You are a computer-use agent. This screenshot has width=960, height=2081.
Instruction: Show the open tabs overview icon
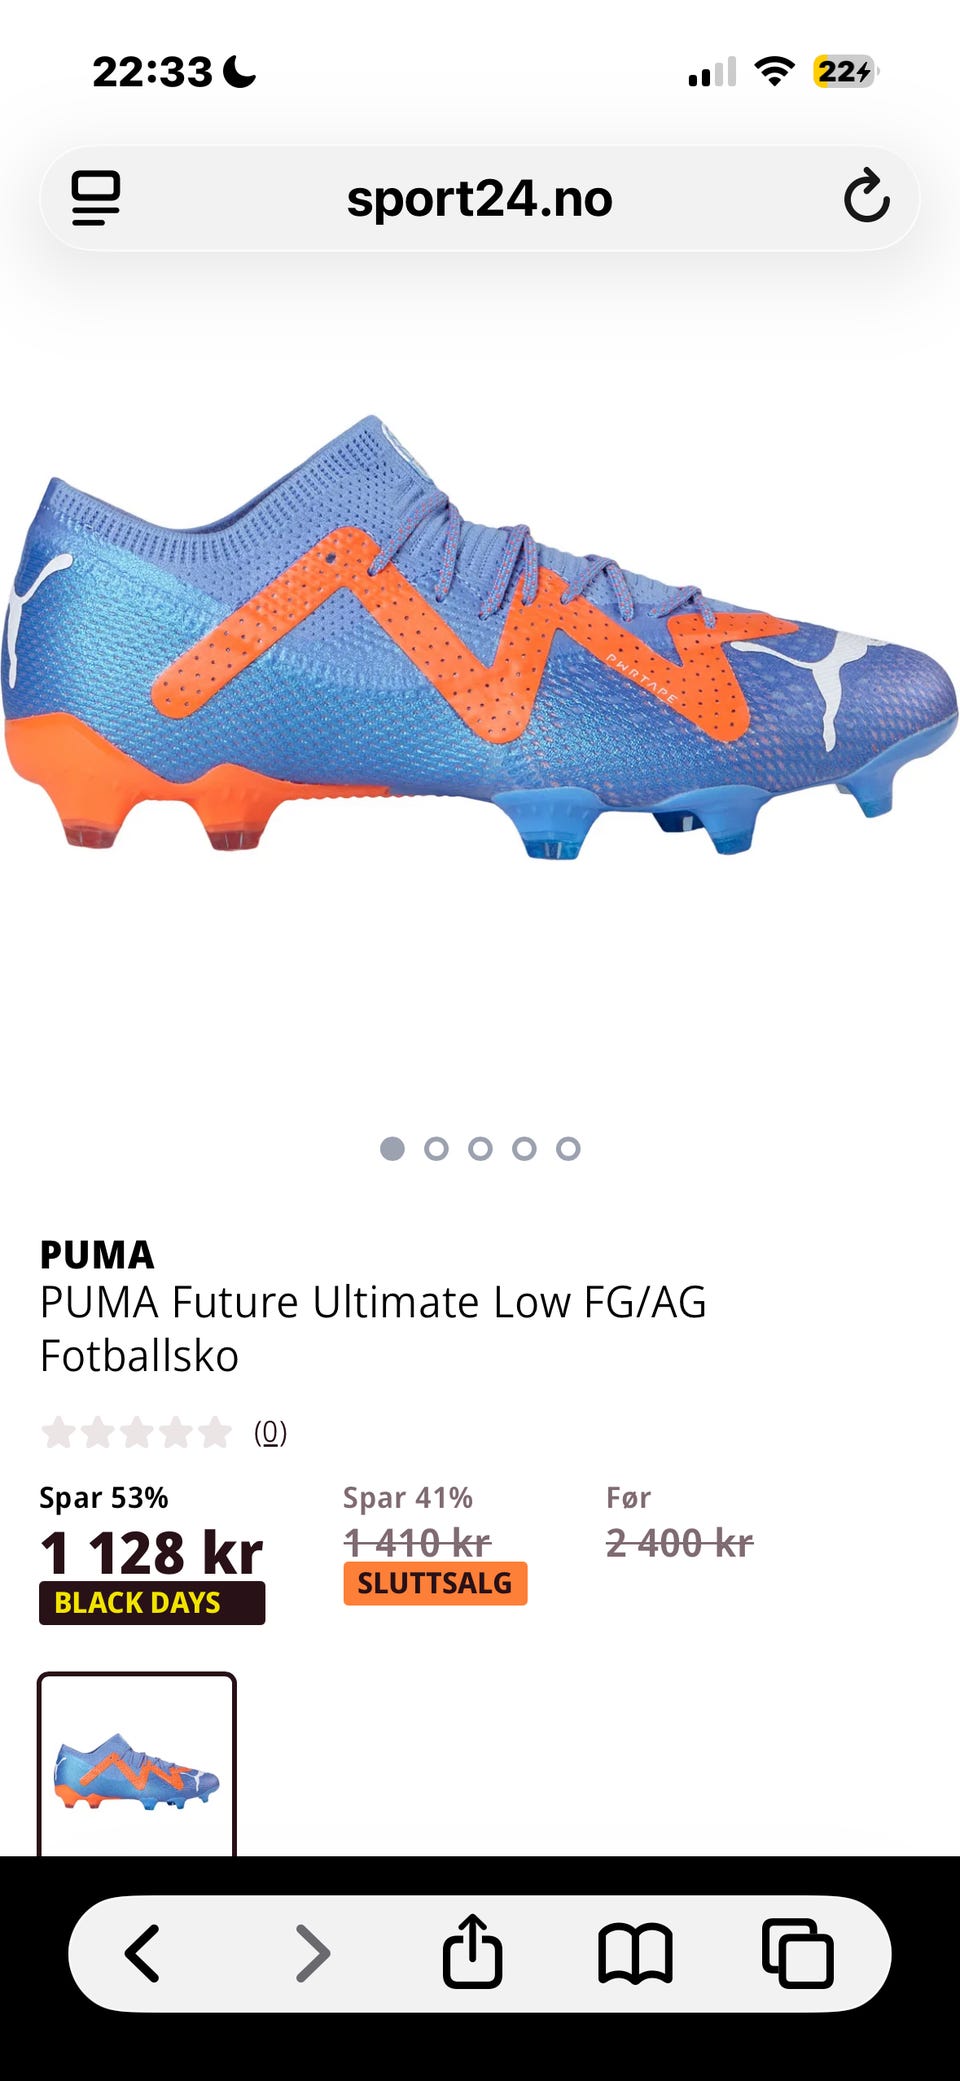797,1953
